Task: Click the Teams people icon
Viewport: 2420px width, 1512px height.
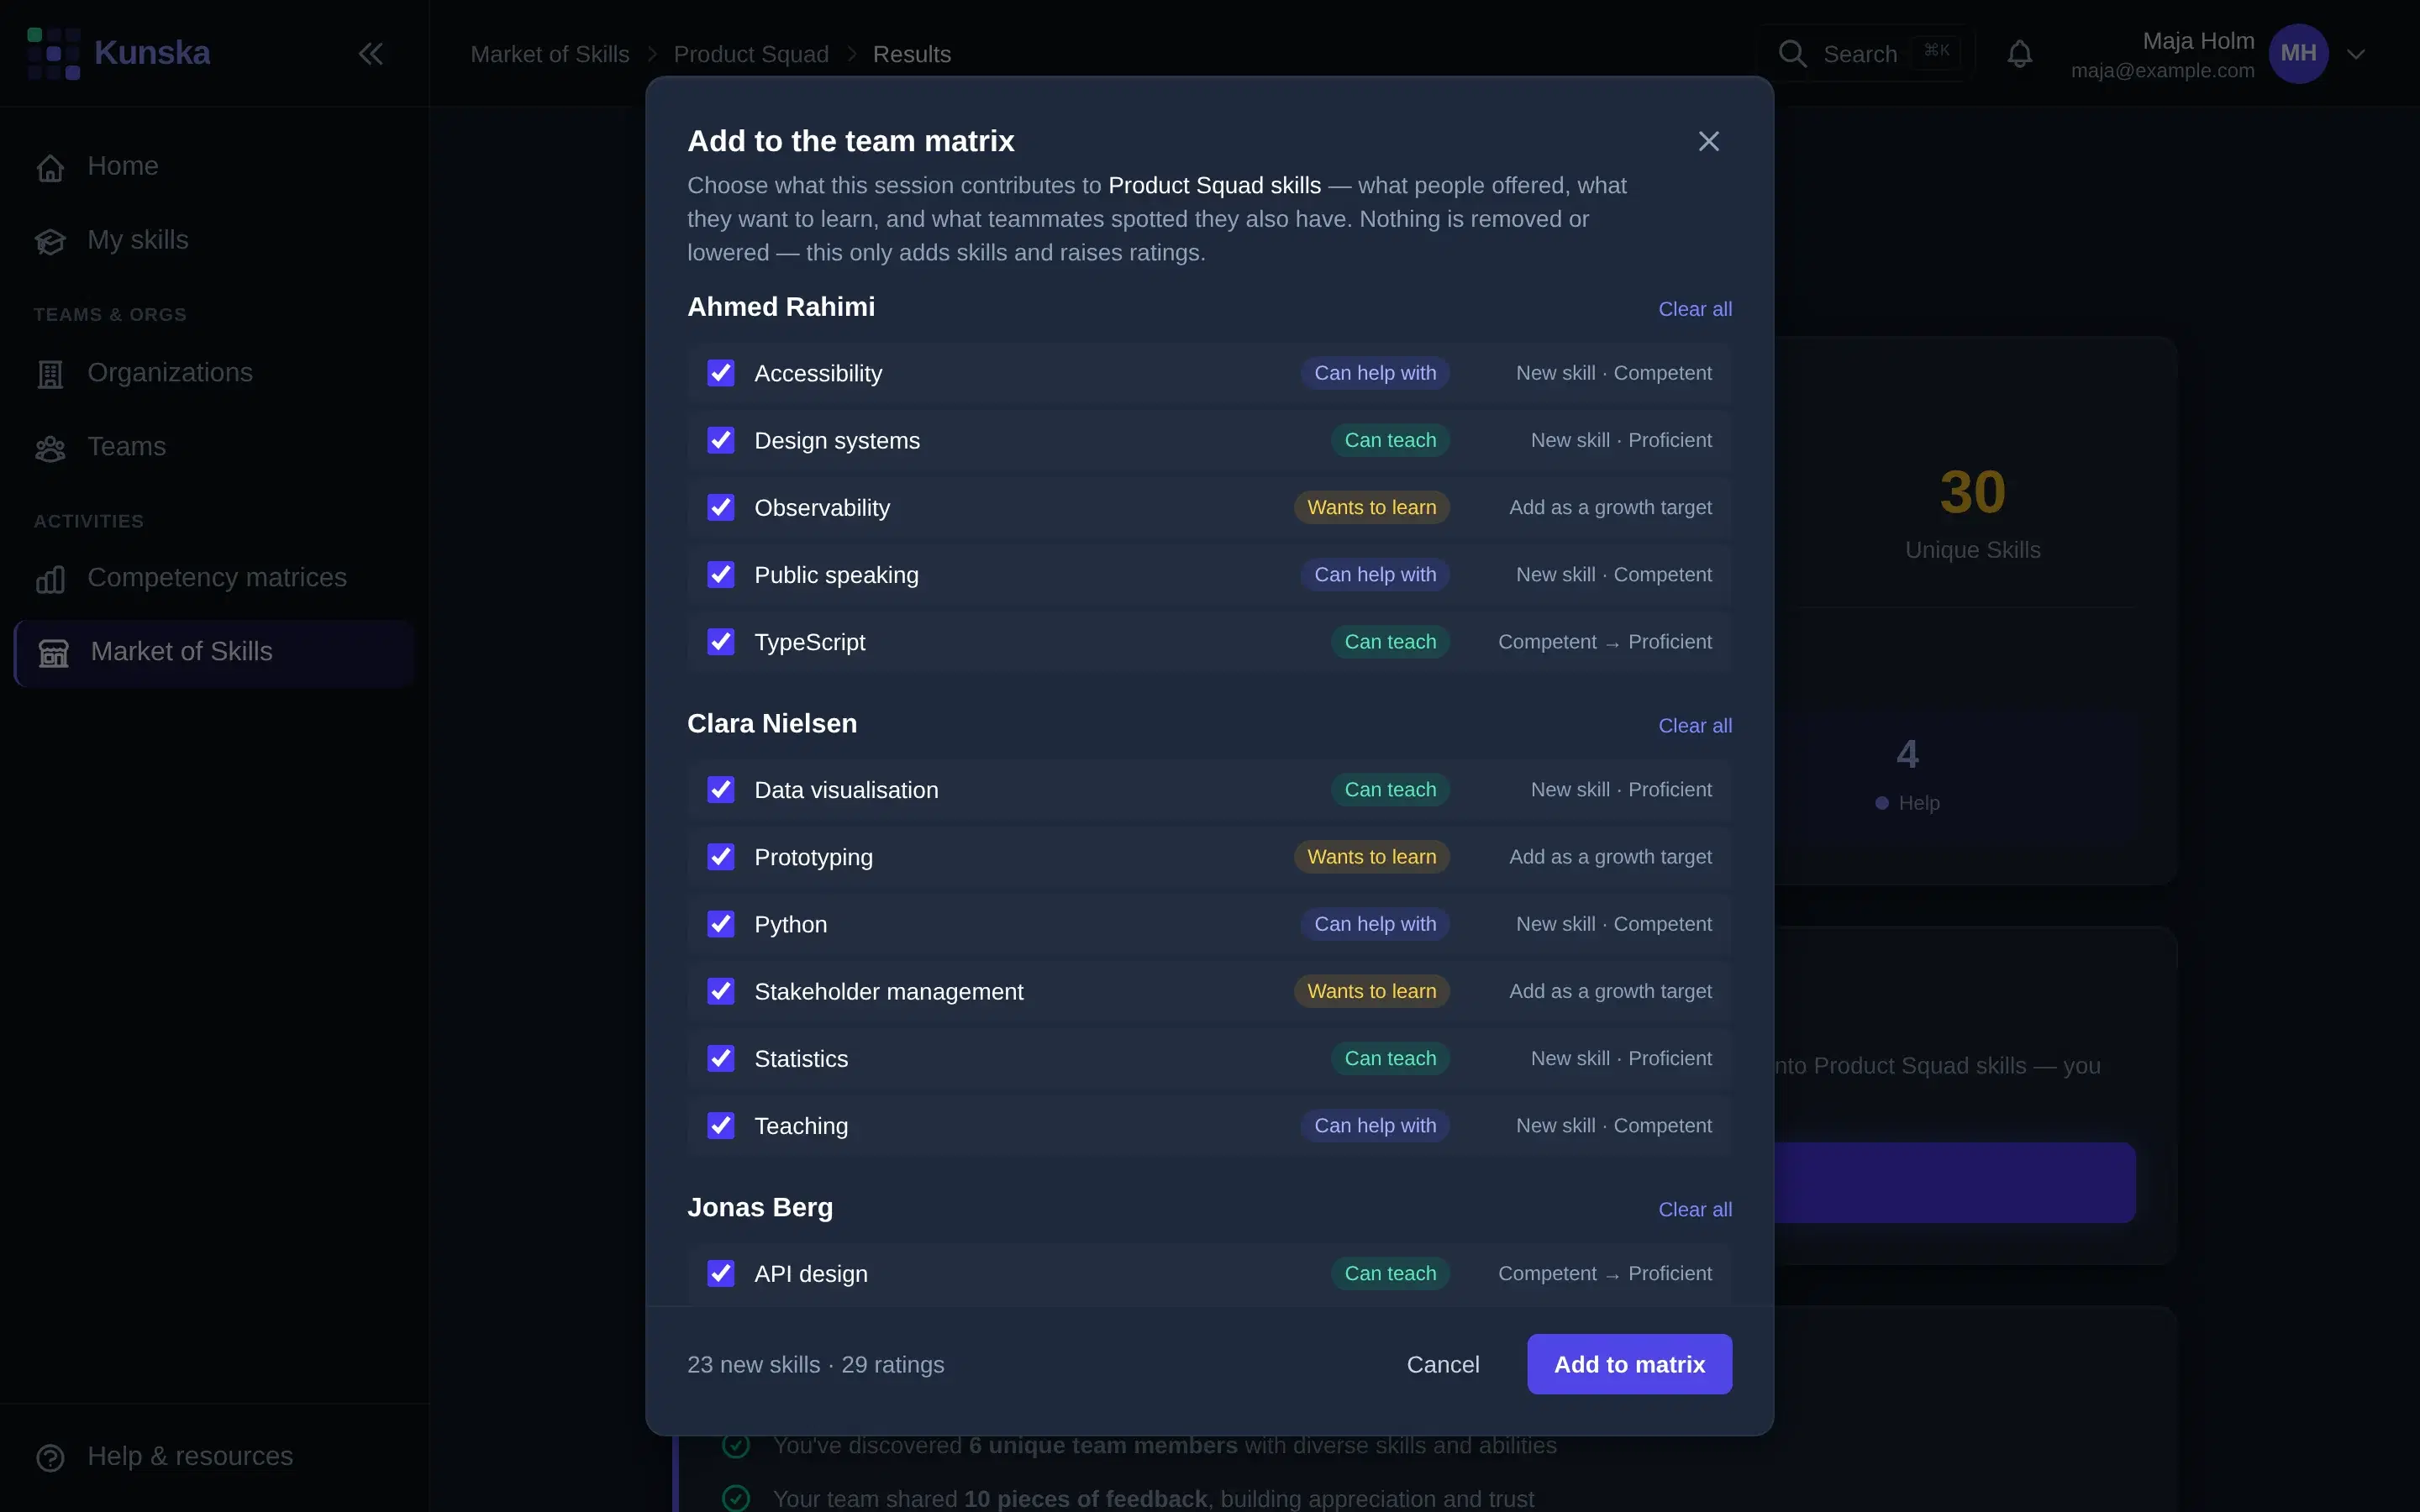Action: coord(50,448)
